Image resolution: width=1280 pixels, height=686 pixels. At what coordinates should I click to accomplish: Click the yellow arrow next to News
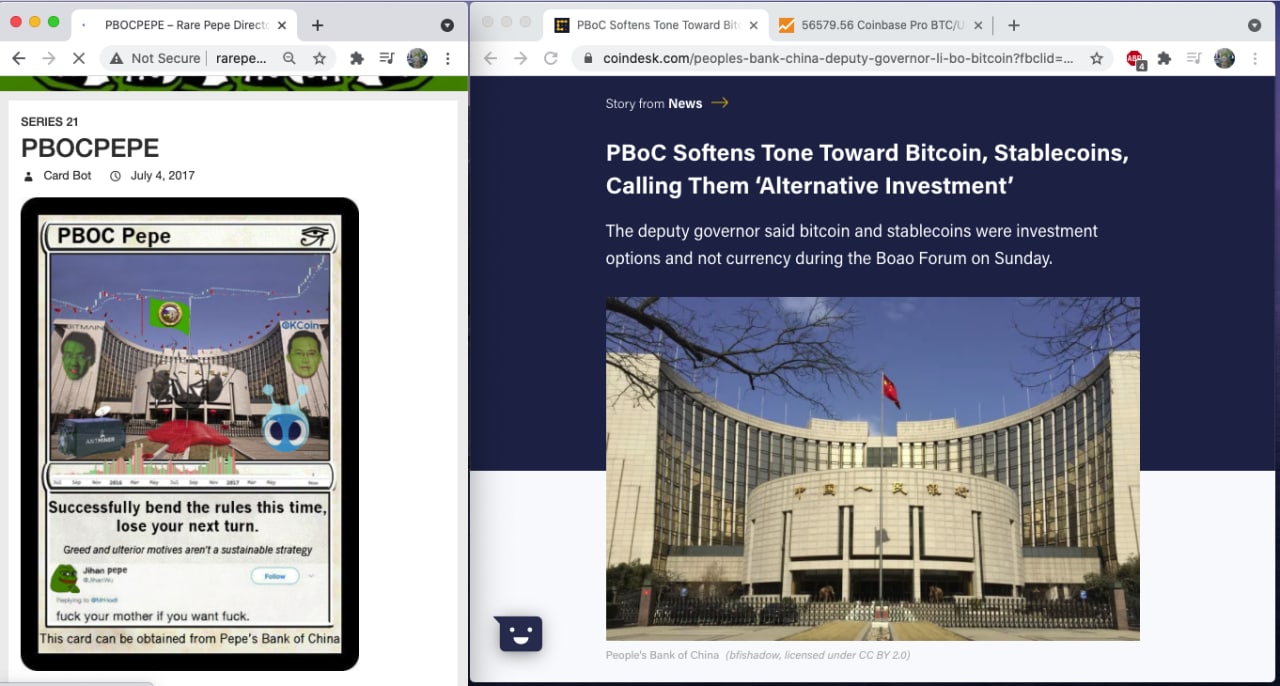pos(719,102)
